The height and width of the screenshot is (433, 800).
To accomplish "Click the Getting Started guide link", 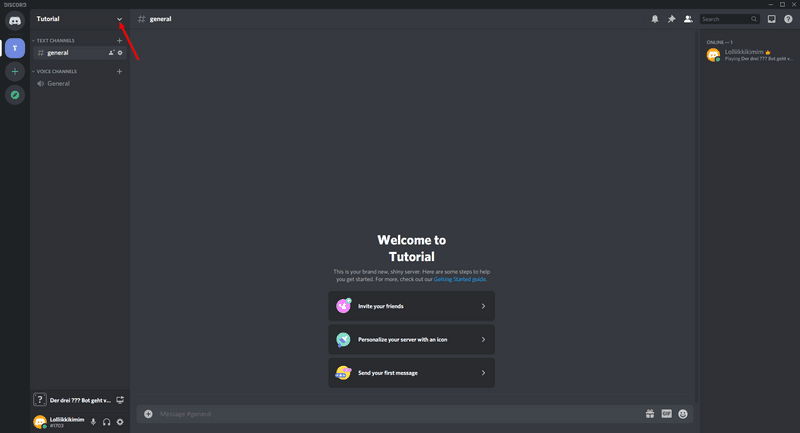I will point(460,279).
